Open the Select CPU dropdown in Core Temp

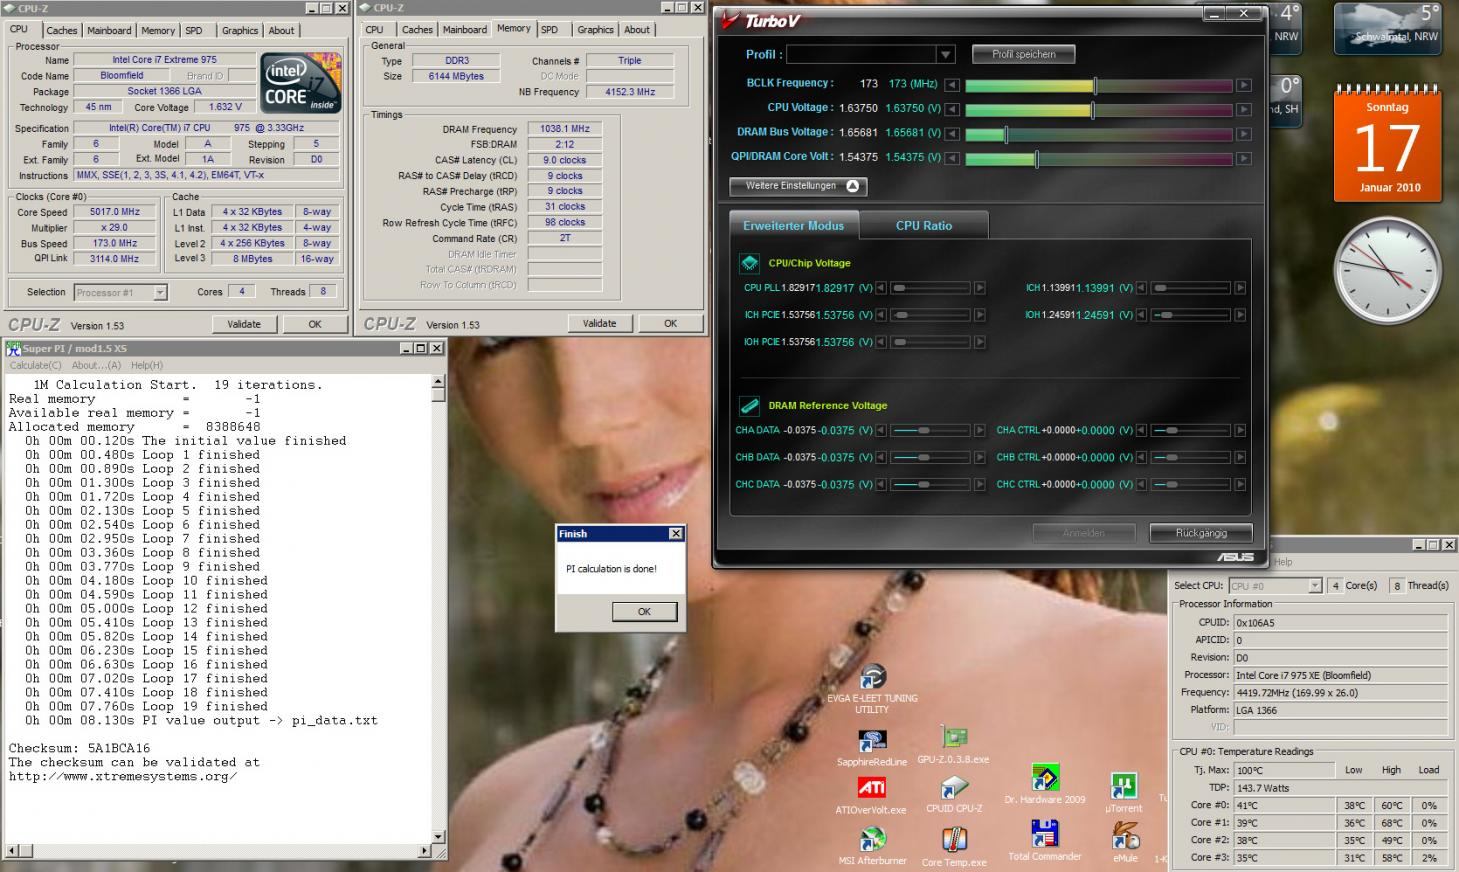click(x=1315, y=586)
